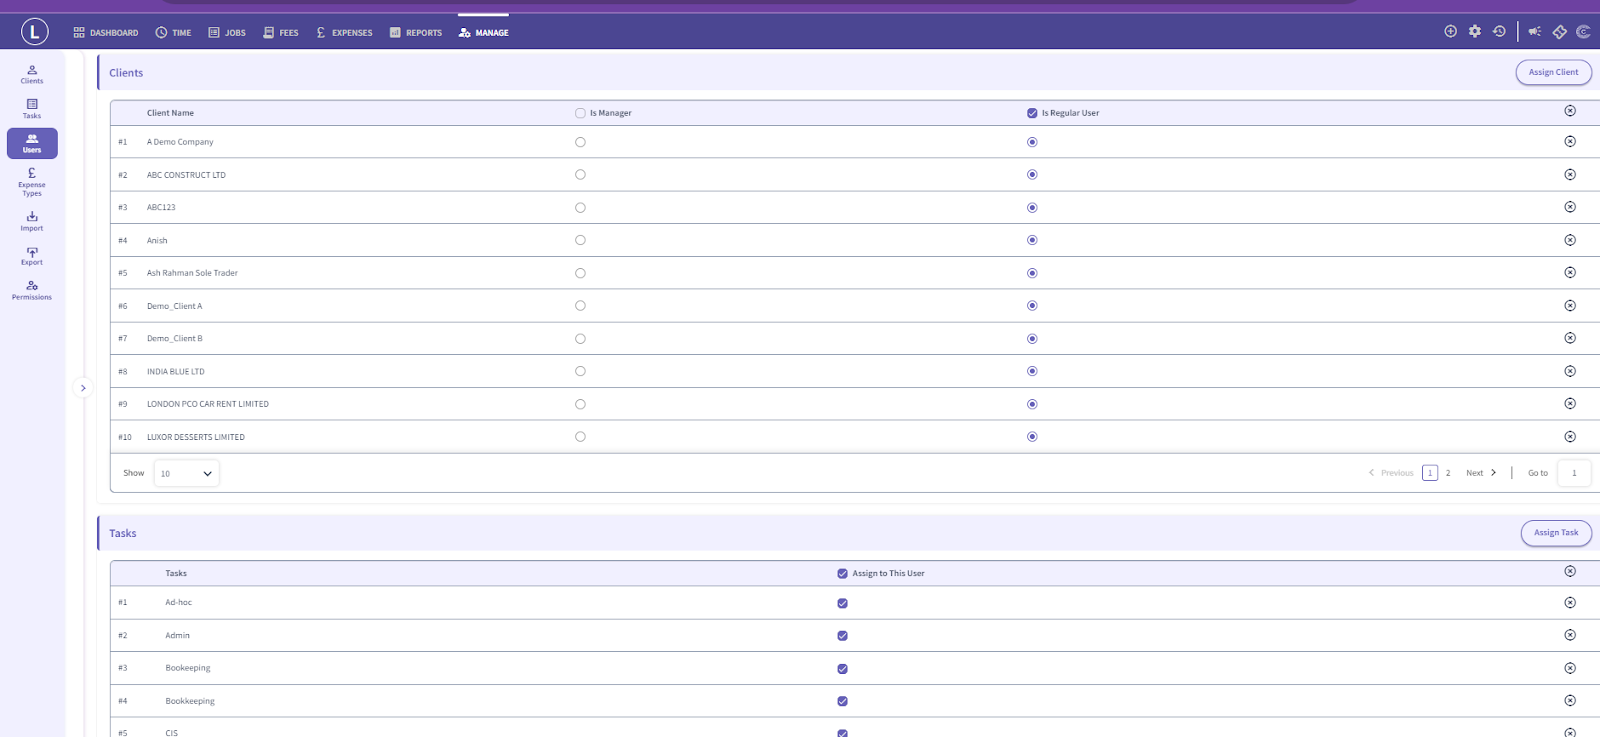Click the X icon in Clients header row
This screenshot has width=1600, height=737.
[1570, 111]
